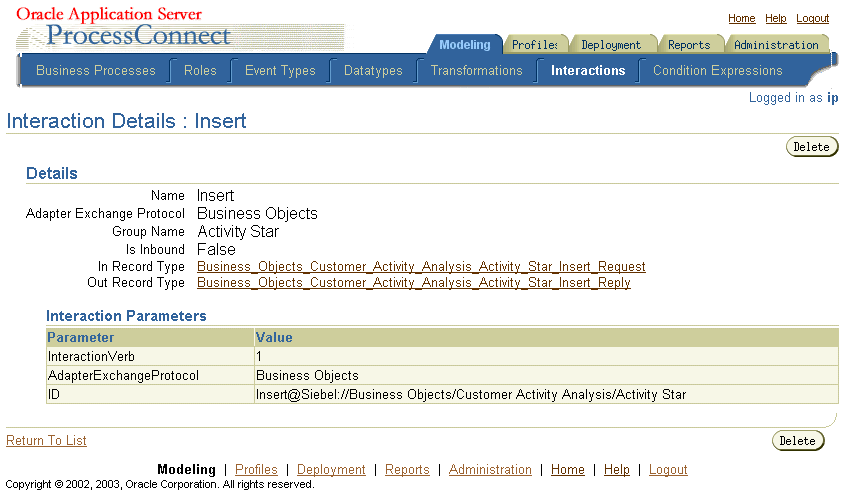Click the InteractionVerb value 1
The width and height of the screenshot is (843, 491).
[259, 357]
